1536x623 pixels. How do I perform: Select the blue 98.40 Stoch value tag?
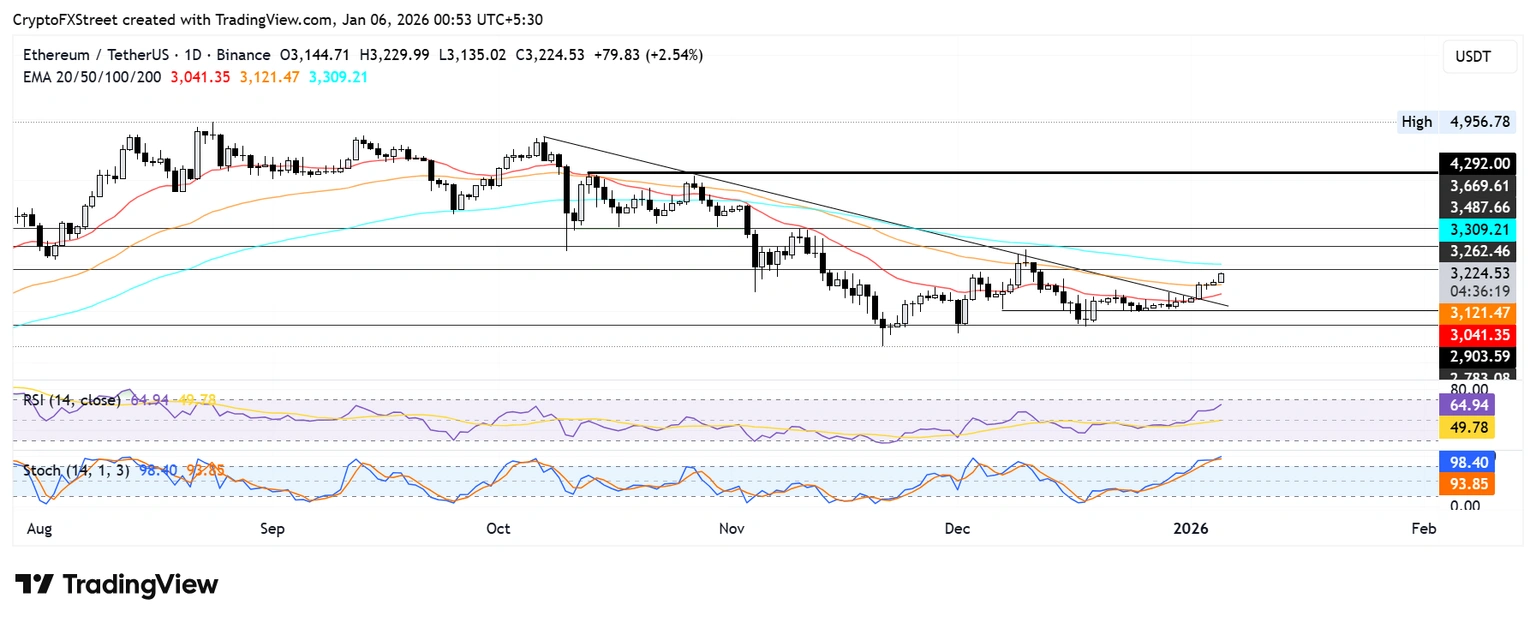coord(1465,463)
